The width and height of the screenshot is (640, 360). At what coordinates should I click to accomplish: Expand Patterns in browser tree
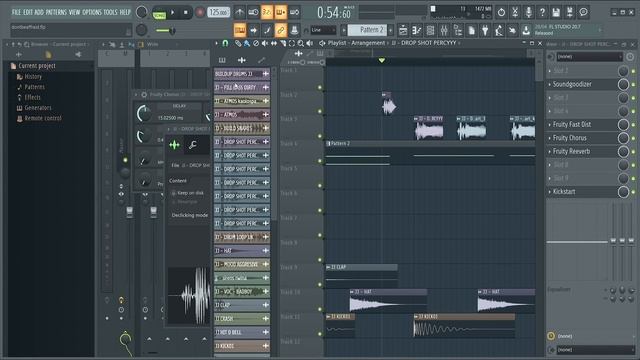(34, 87)
